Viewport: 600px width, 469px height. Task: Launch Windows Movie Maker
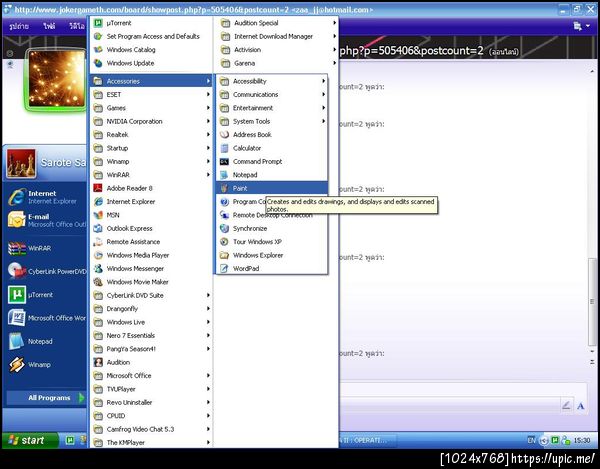(x=151, y=282)
